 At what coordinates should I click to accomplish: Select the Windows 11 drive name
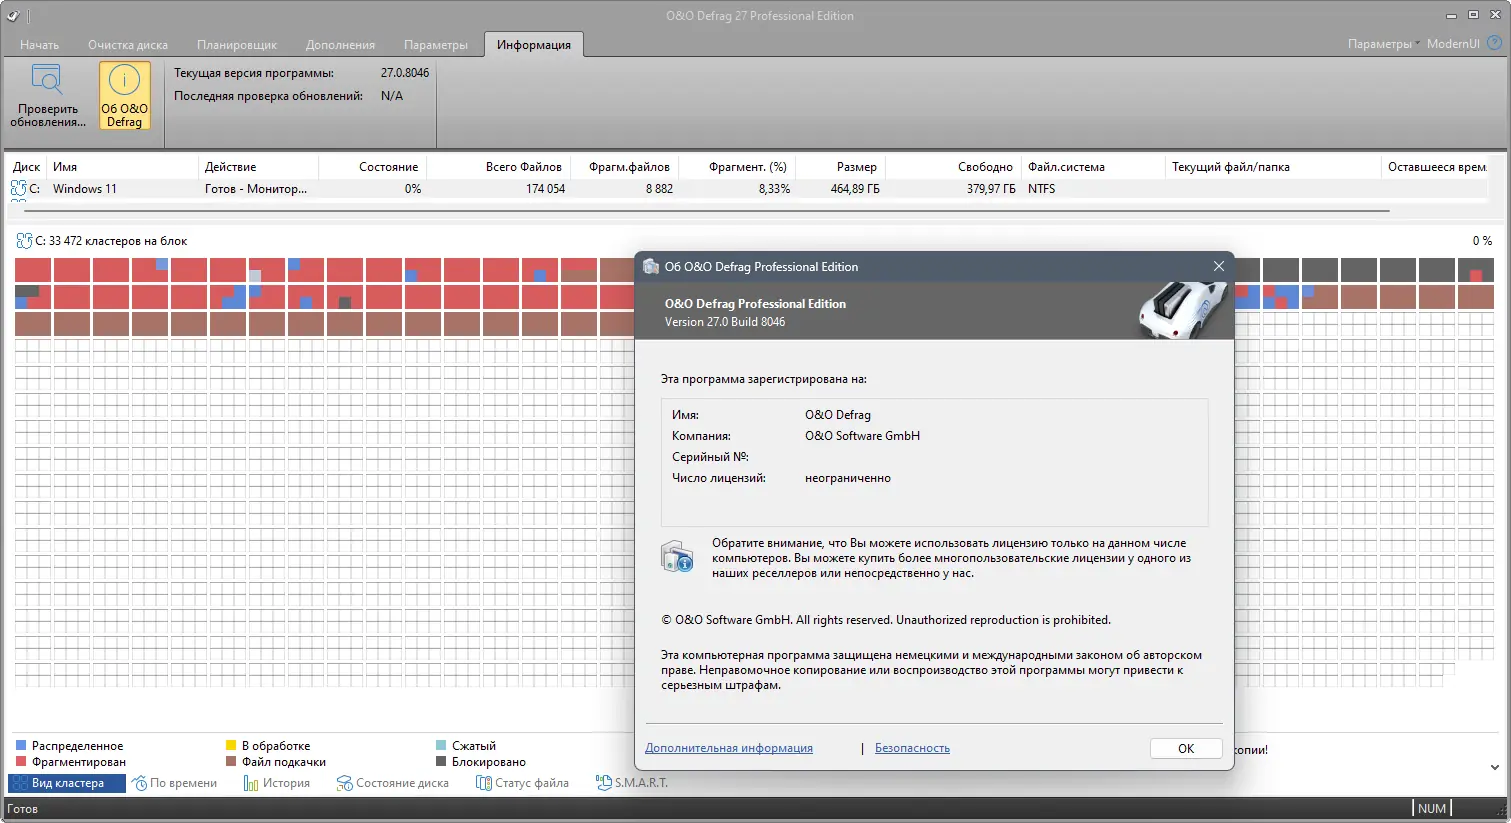(x=85, y=189)
